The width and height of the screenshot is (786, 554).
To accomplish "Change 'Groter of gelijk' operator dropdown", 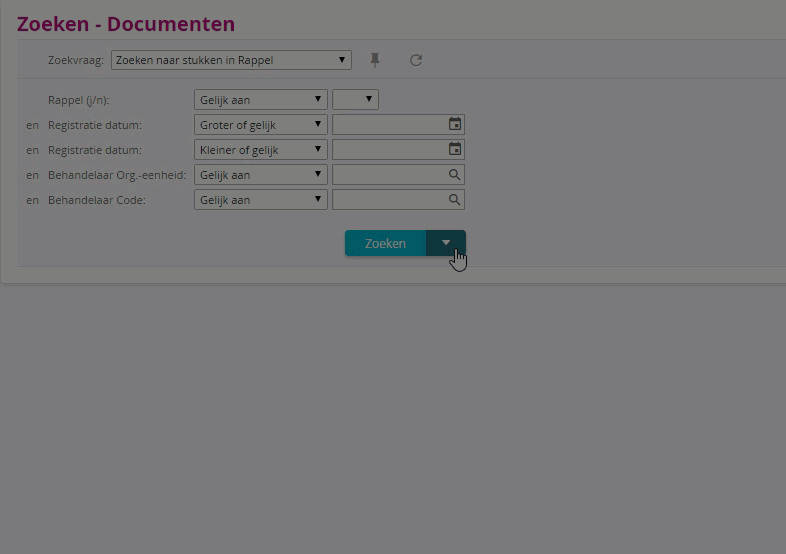I will (x=261, y=125).
